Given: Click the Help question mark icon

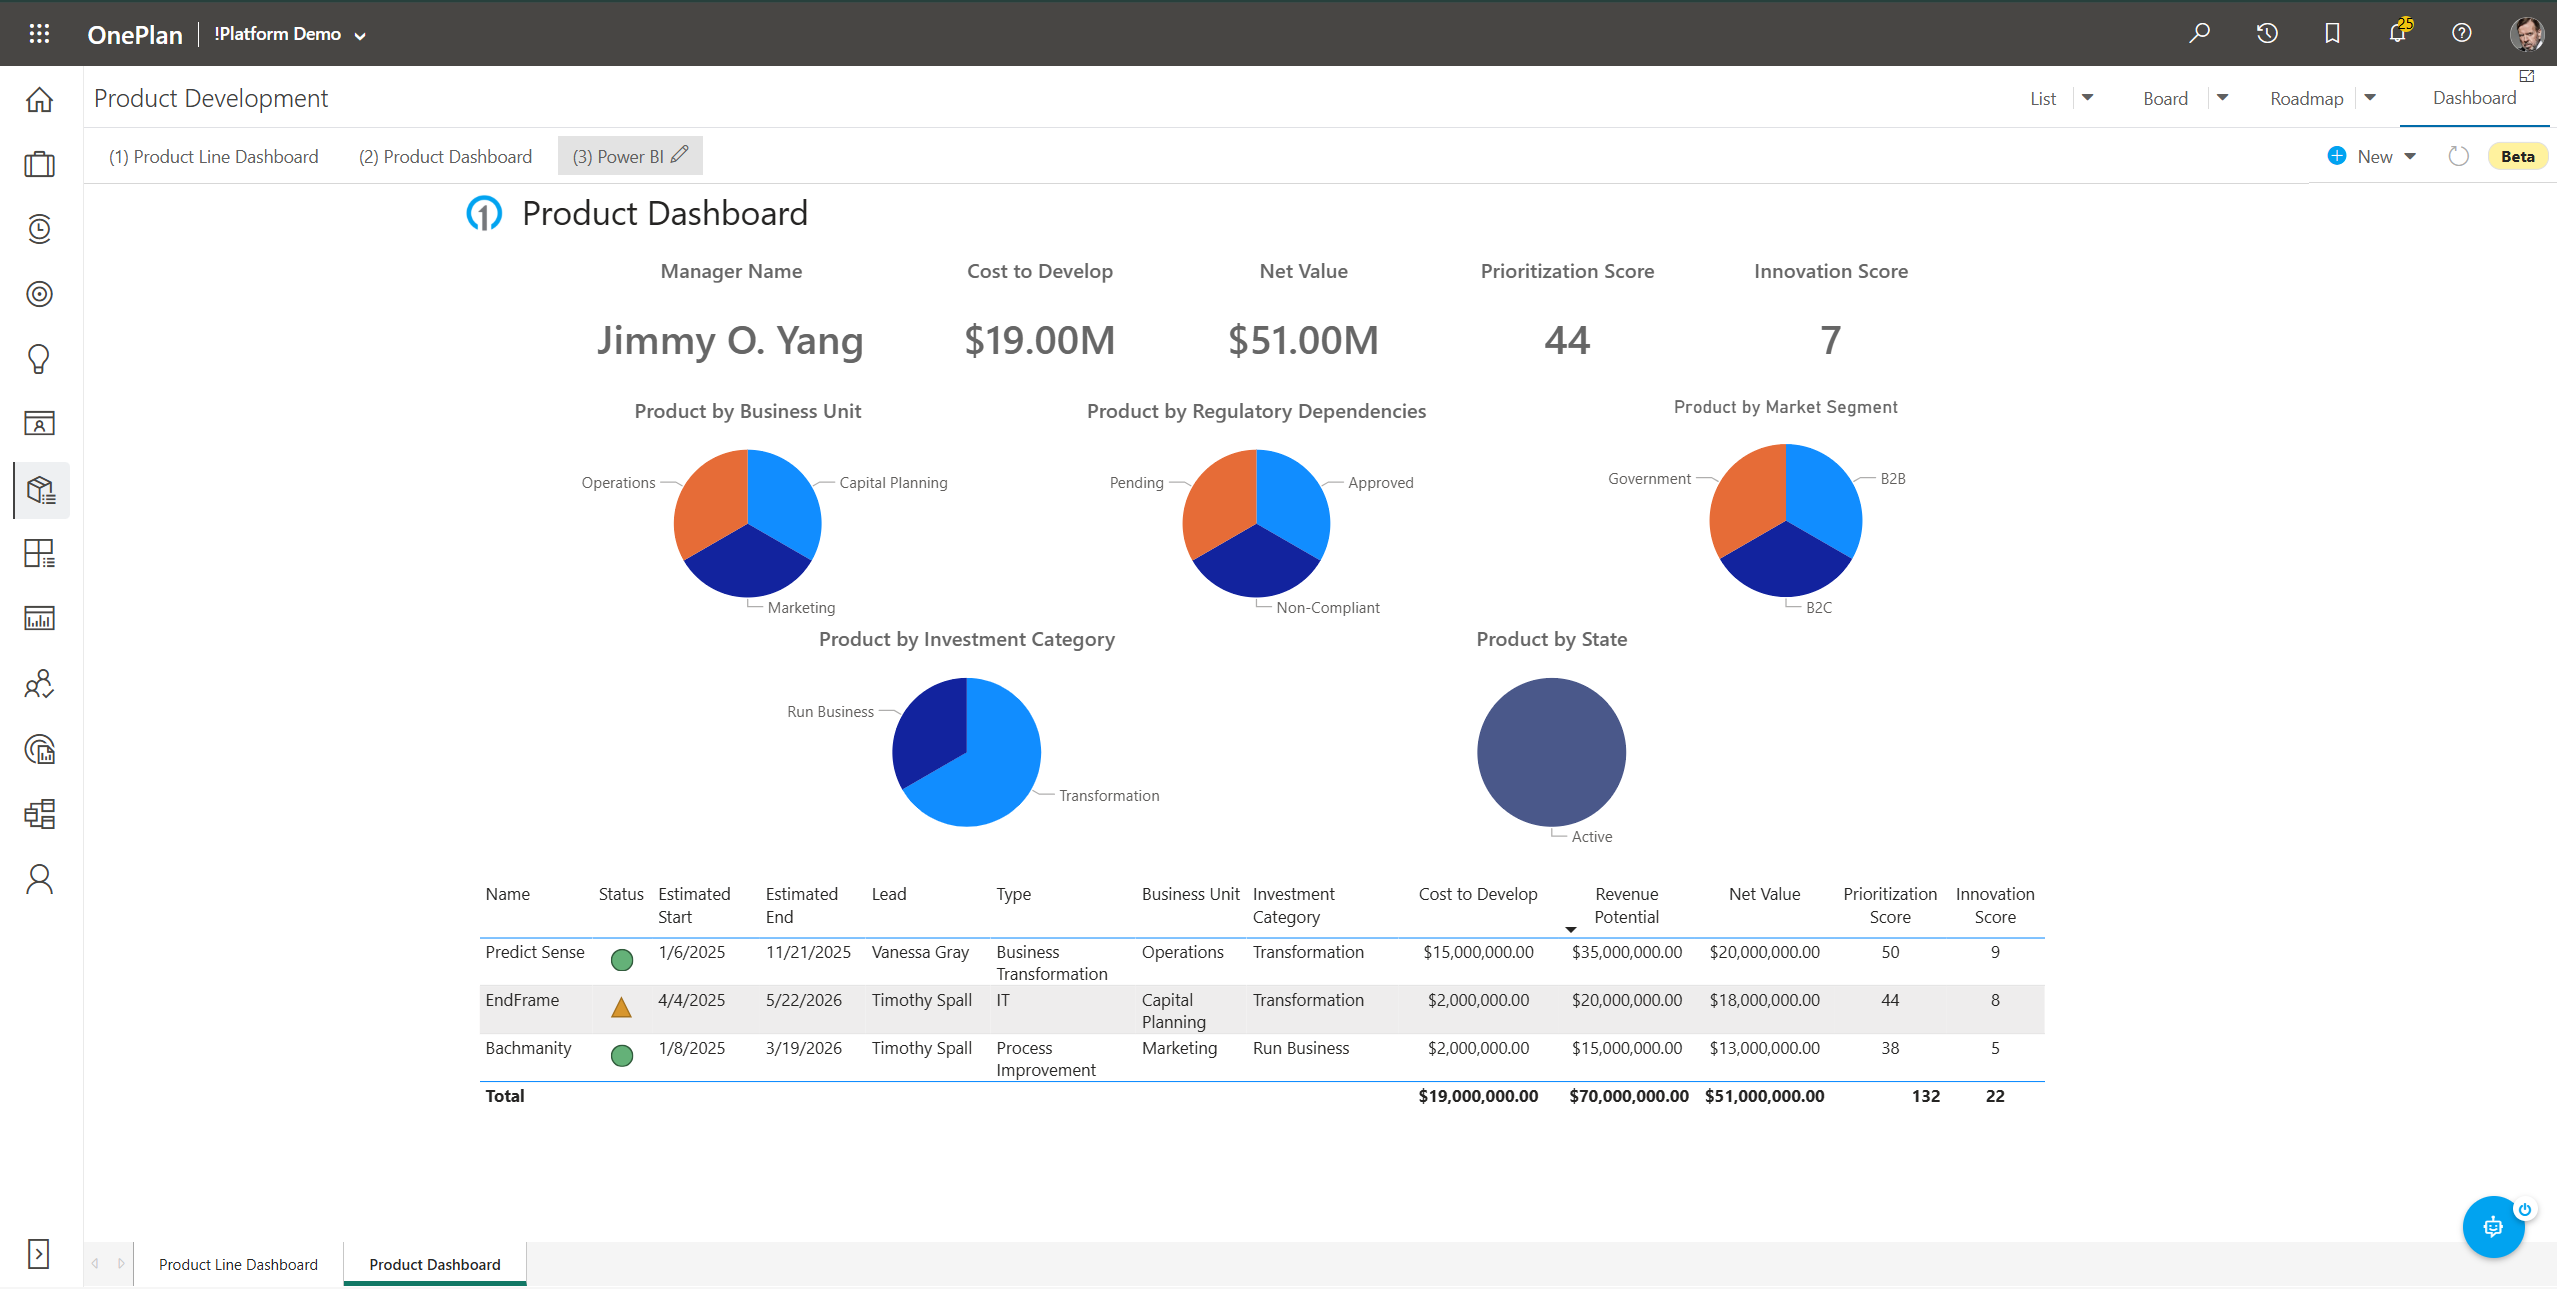Looking at the screenshot, I should tap(2462, 33).
